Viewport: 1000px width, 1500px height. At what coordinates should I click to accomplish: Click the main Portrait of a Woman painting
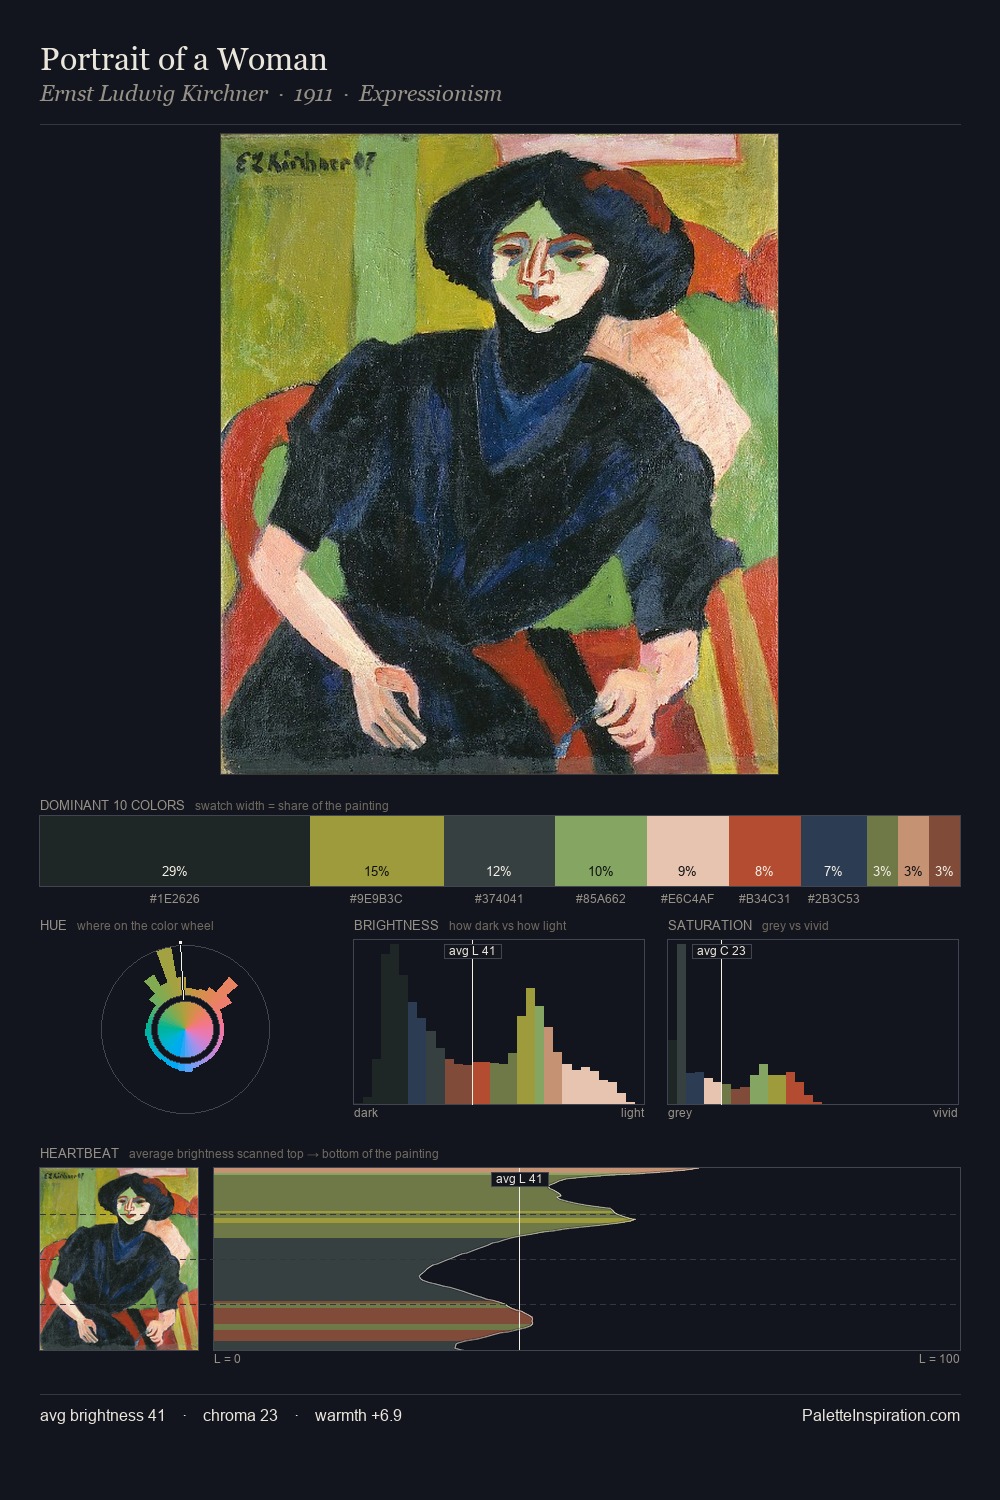point(499,454)
